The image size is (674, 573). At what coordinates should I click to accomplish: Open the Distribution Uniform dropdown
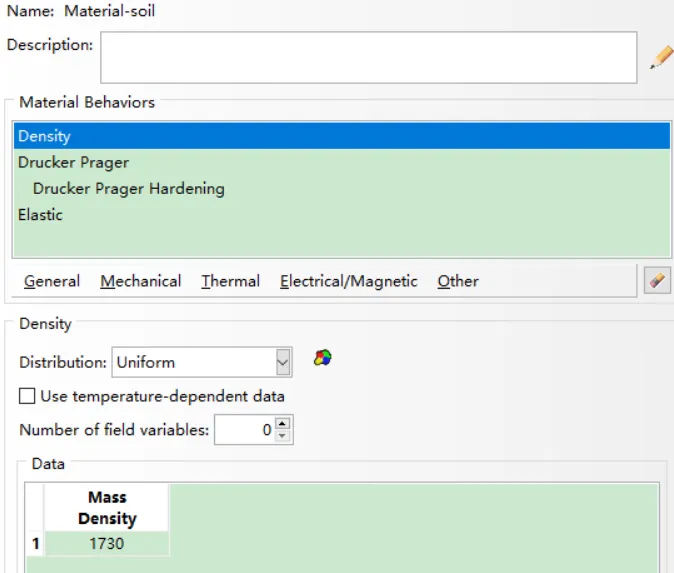click(x=202, y=362)
